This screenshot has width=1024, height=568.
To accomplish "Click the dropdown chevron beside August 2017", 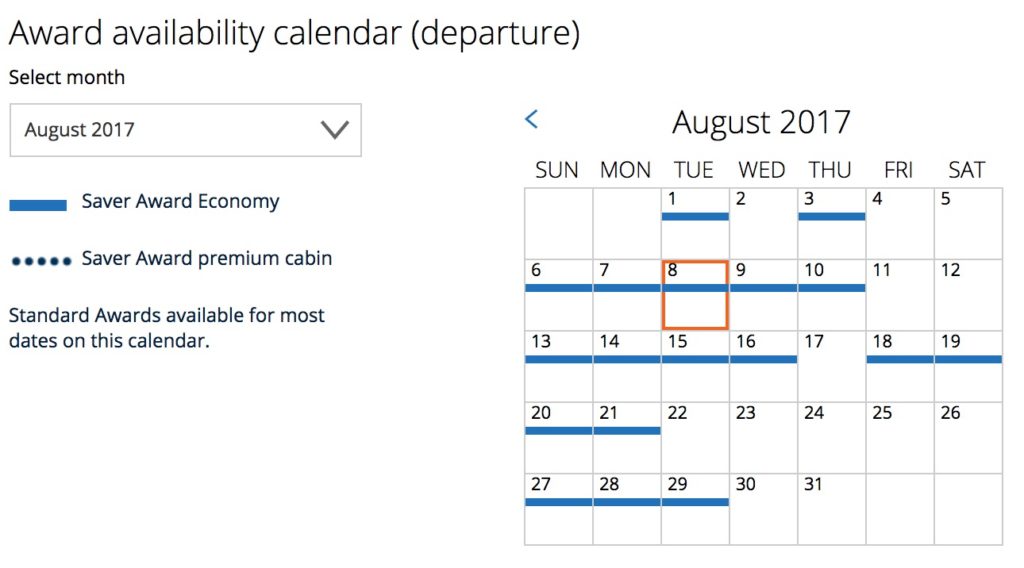I will [x=334, y=130].
